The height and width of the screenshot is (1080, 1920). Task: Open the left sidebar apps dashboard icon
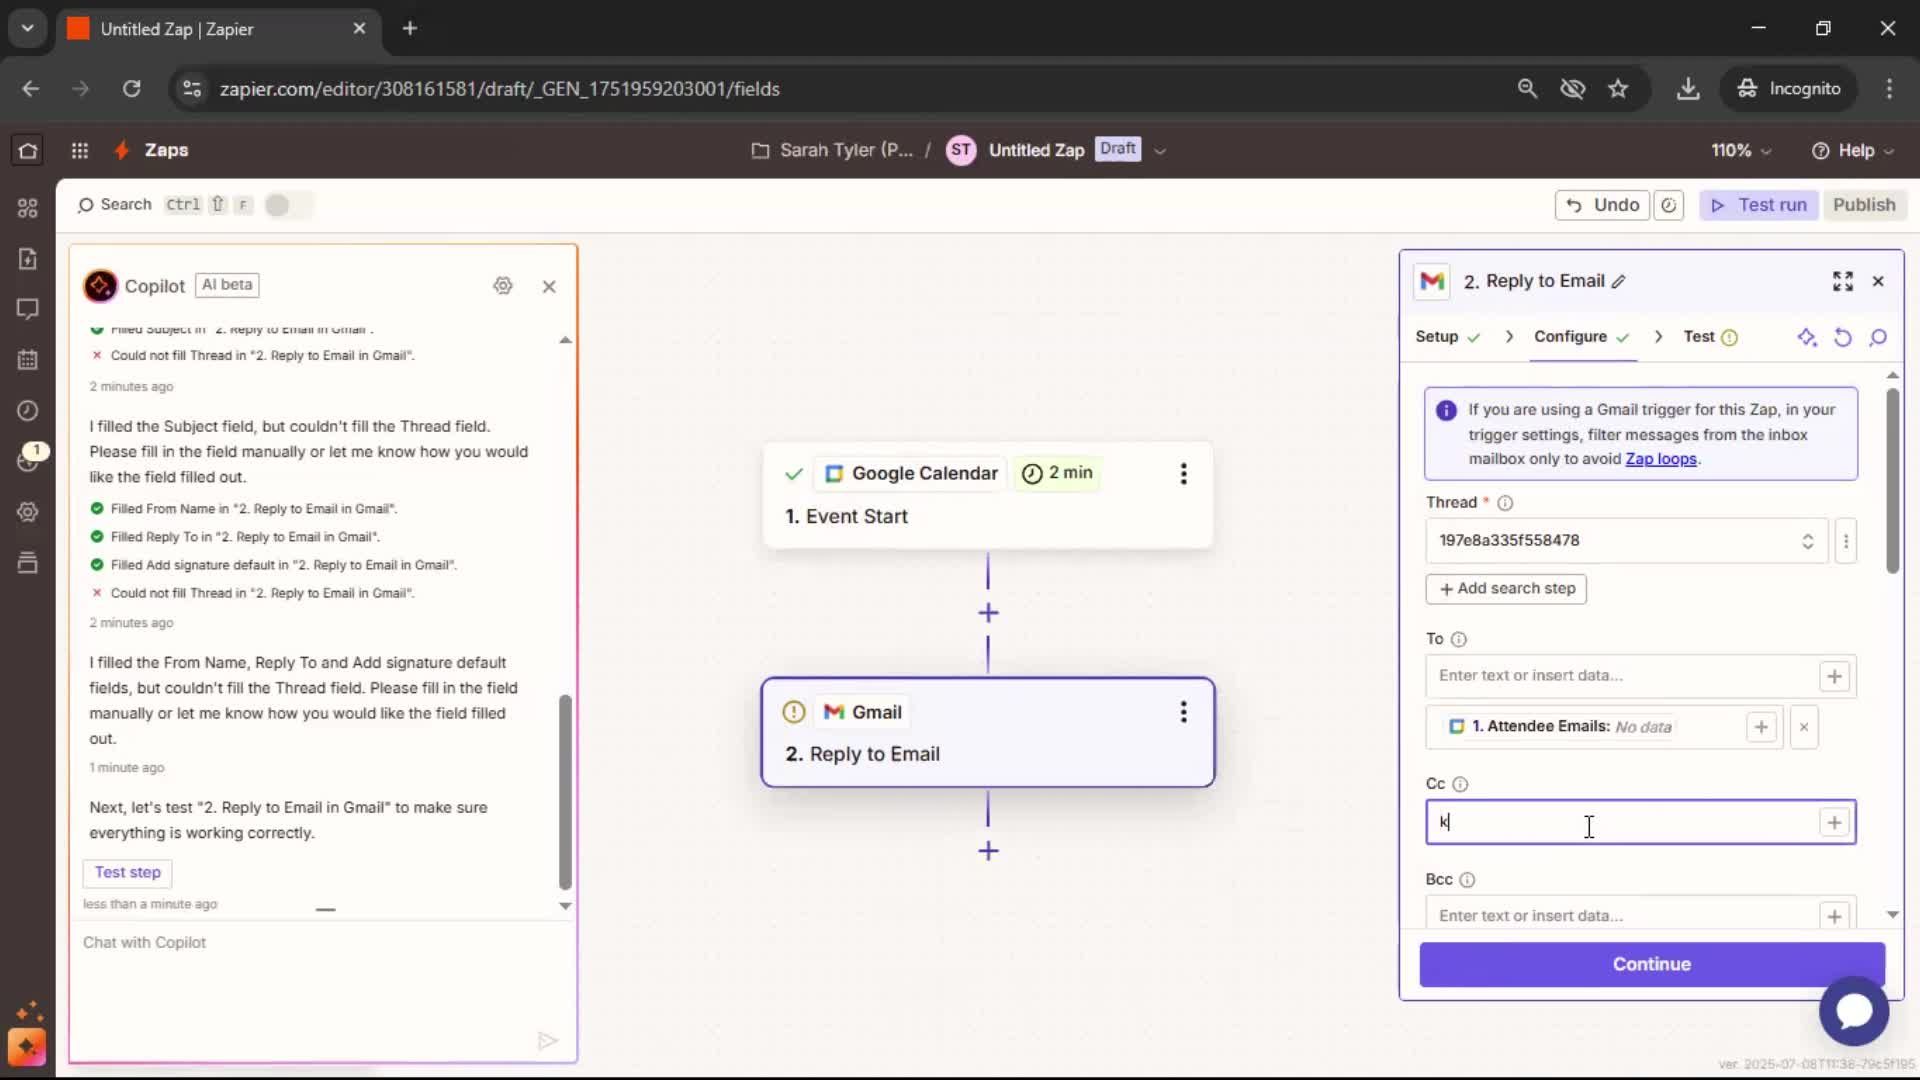click(x=28, y=208)
